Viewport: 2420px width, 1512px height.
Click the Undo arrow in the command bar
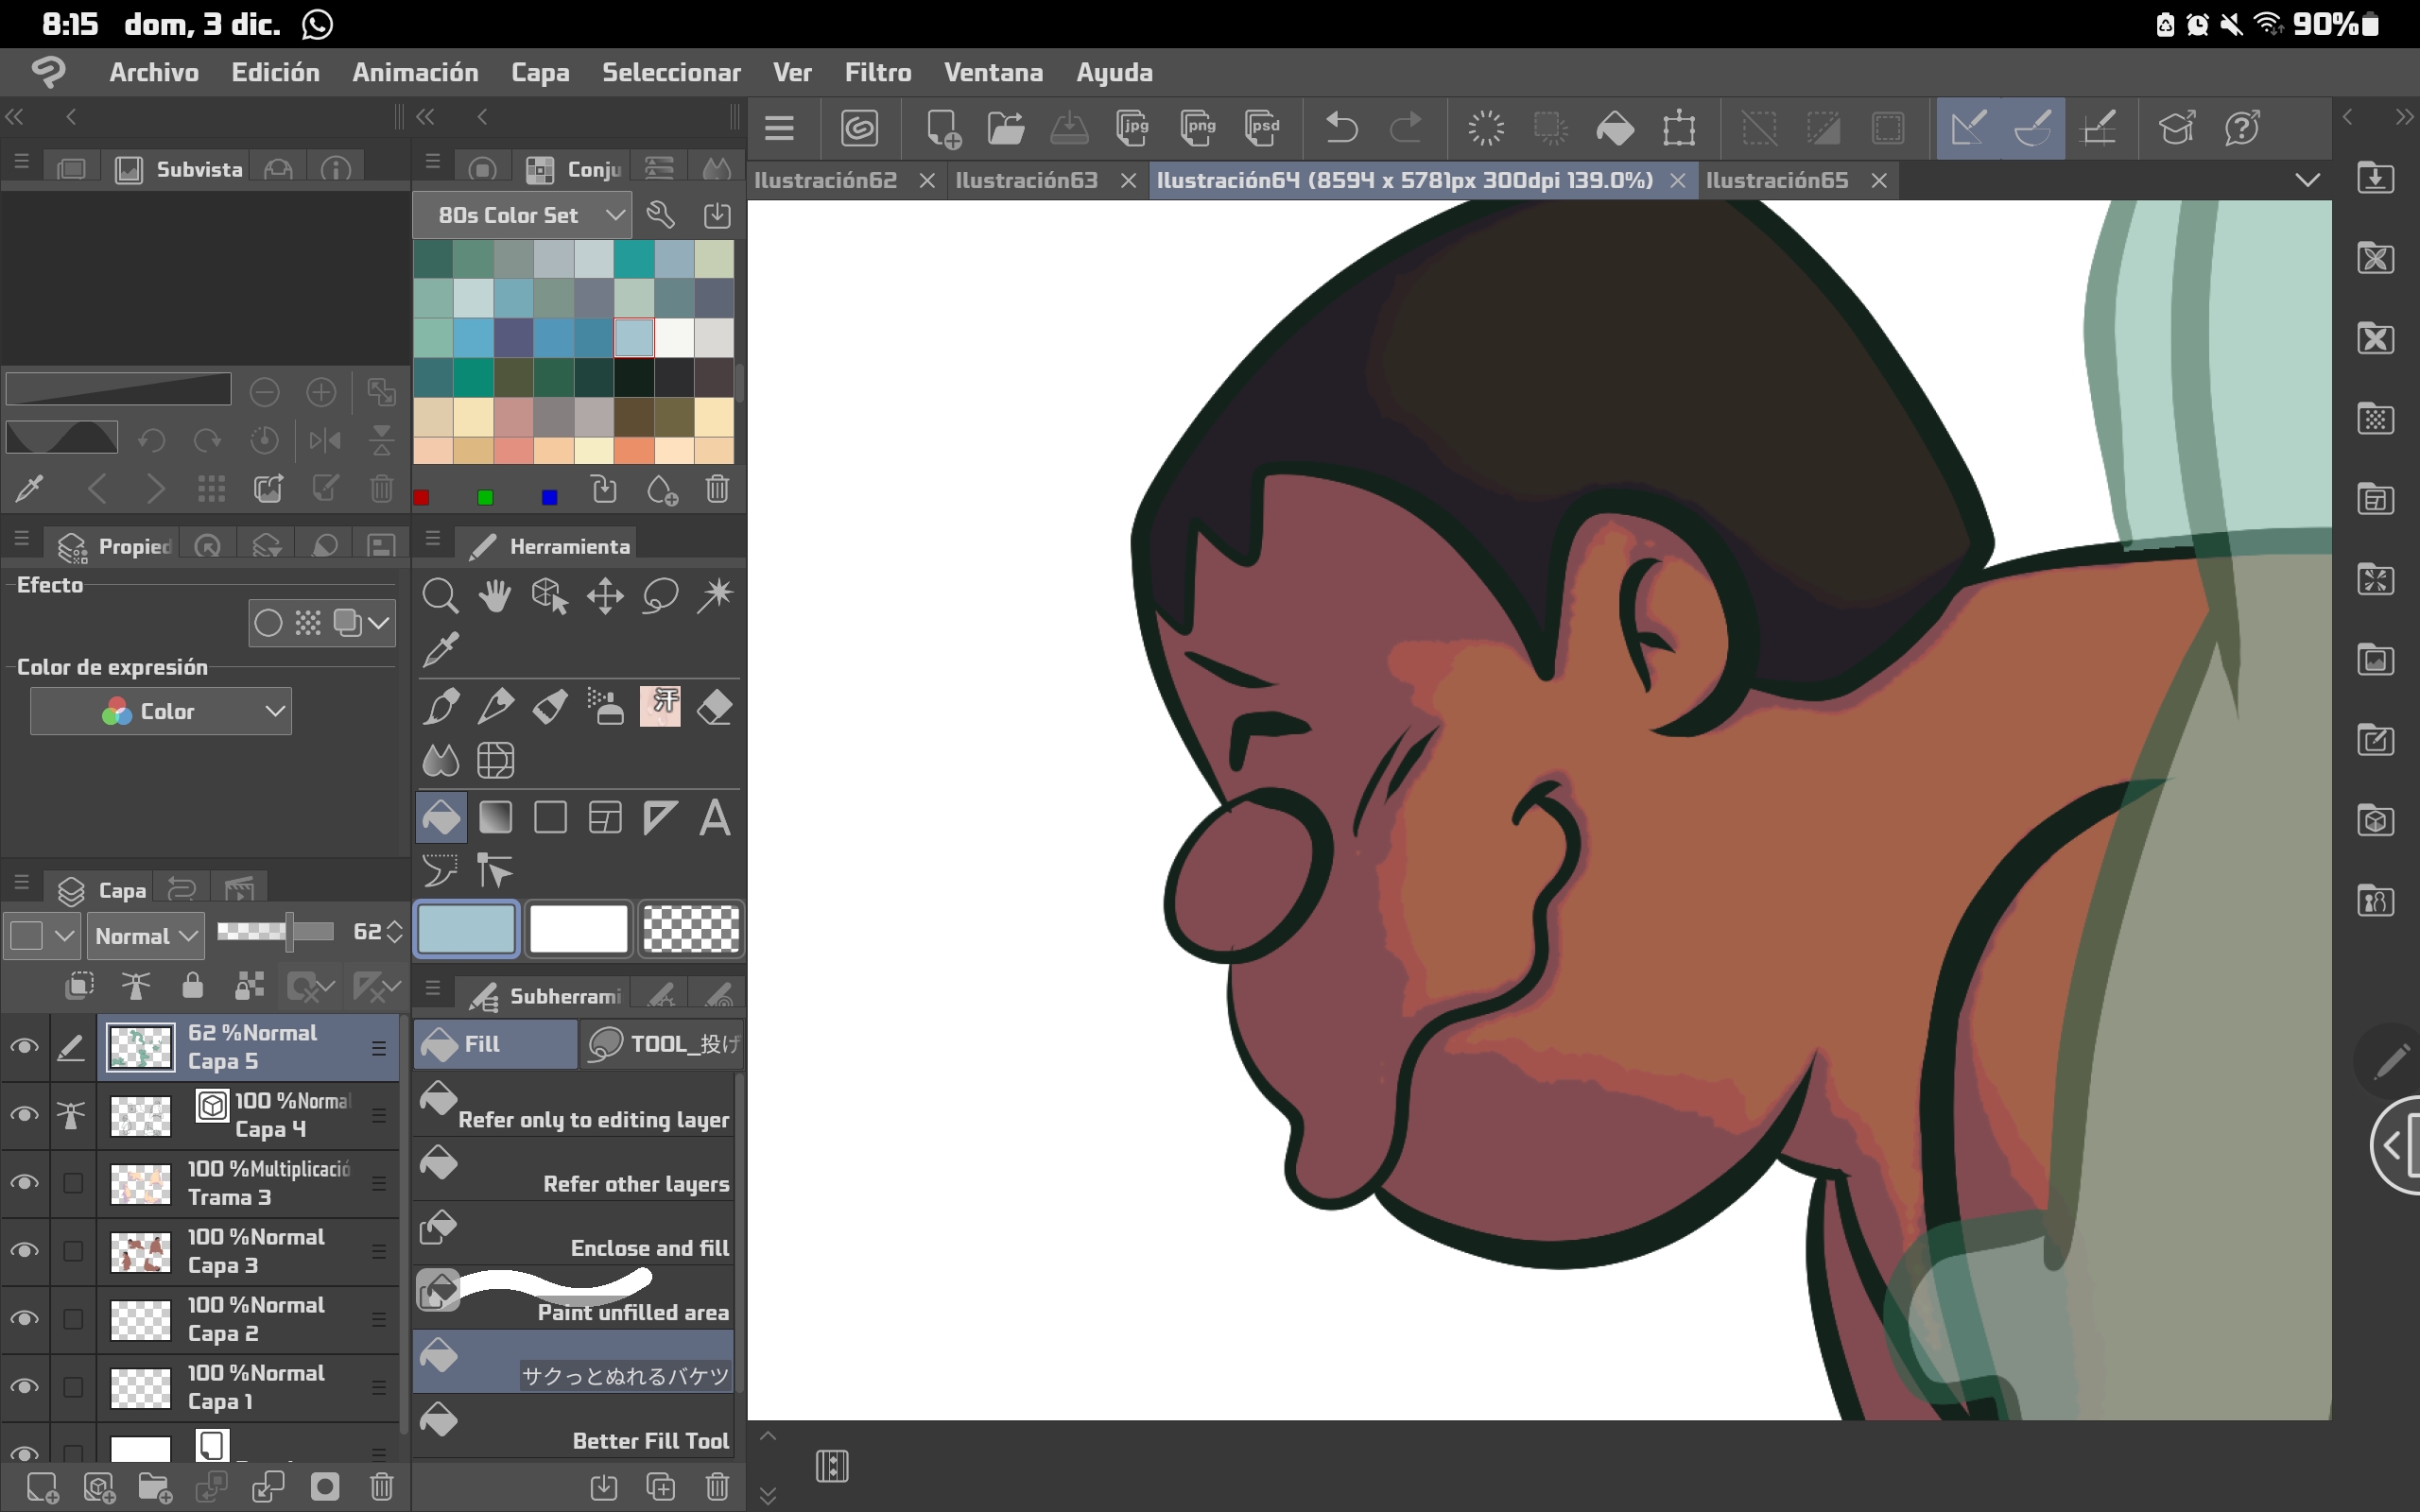pyautogui.click(x=1341, y=128)
